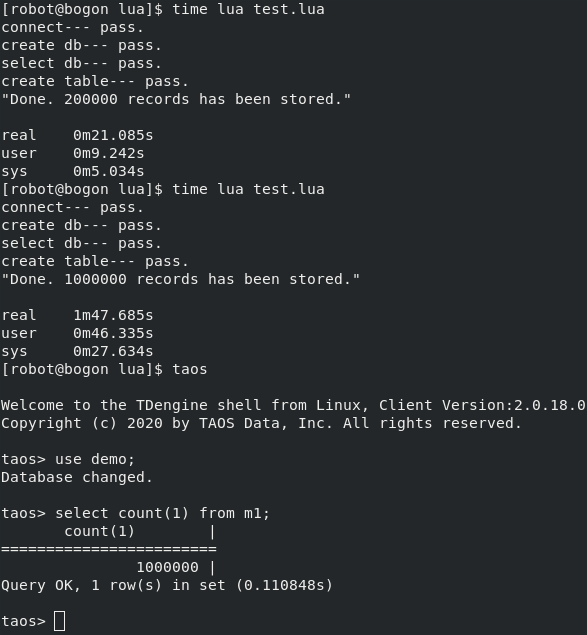Click the first 'connect--- pass.' output line

73,28
